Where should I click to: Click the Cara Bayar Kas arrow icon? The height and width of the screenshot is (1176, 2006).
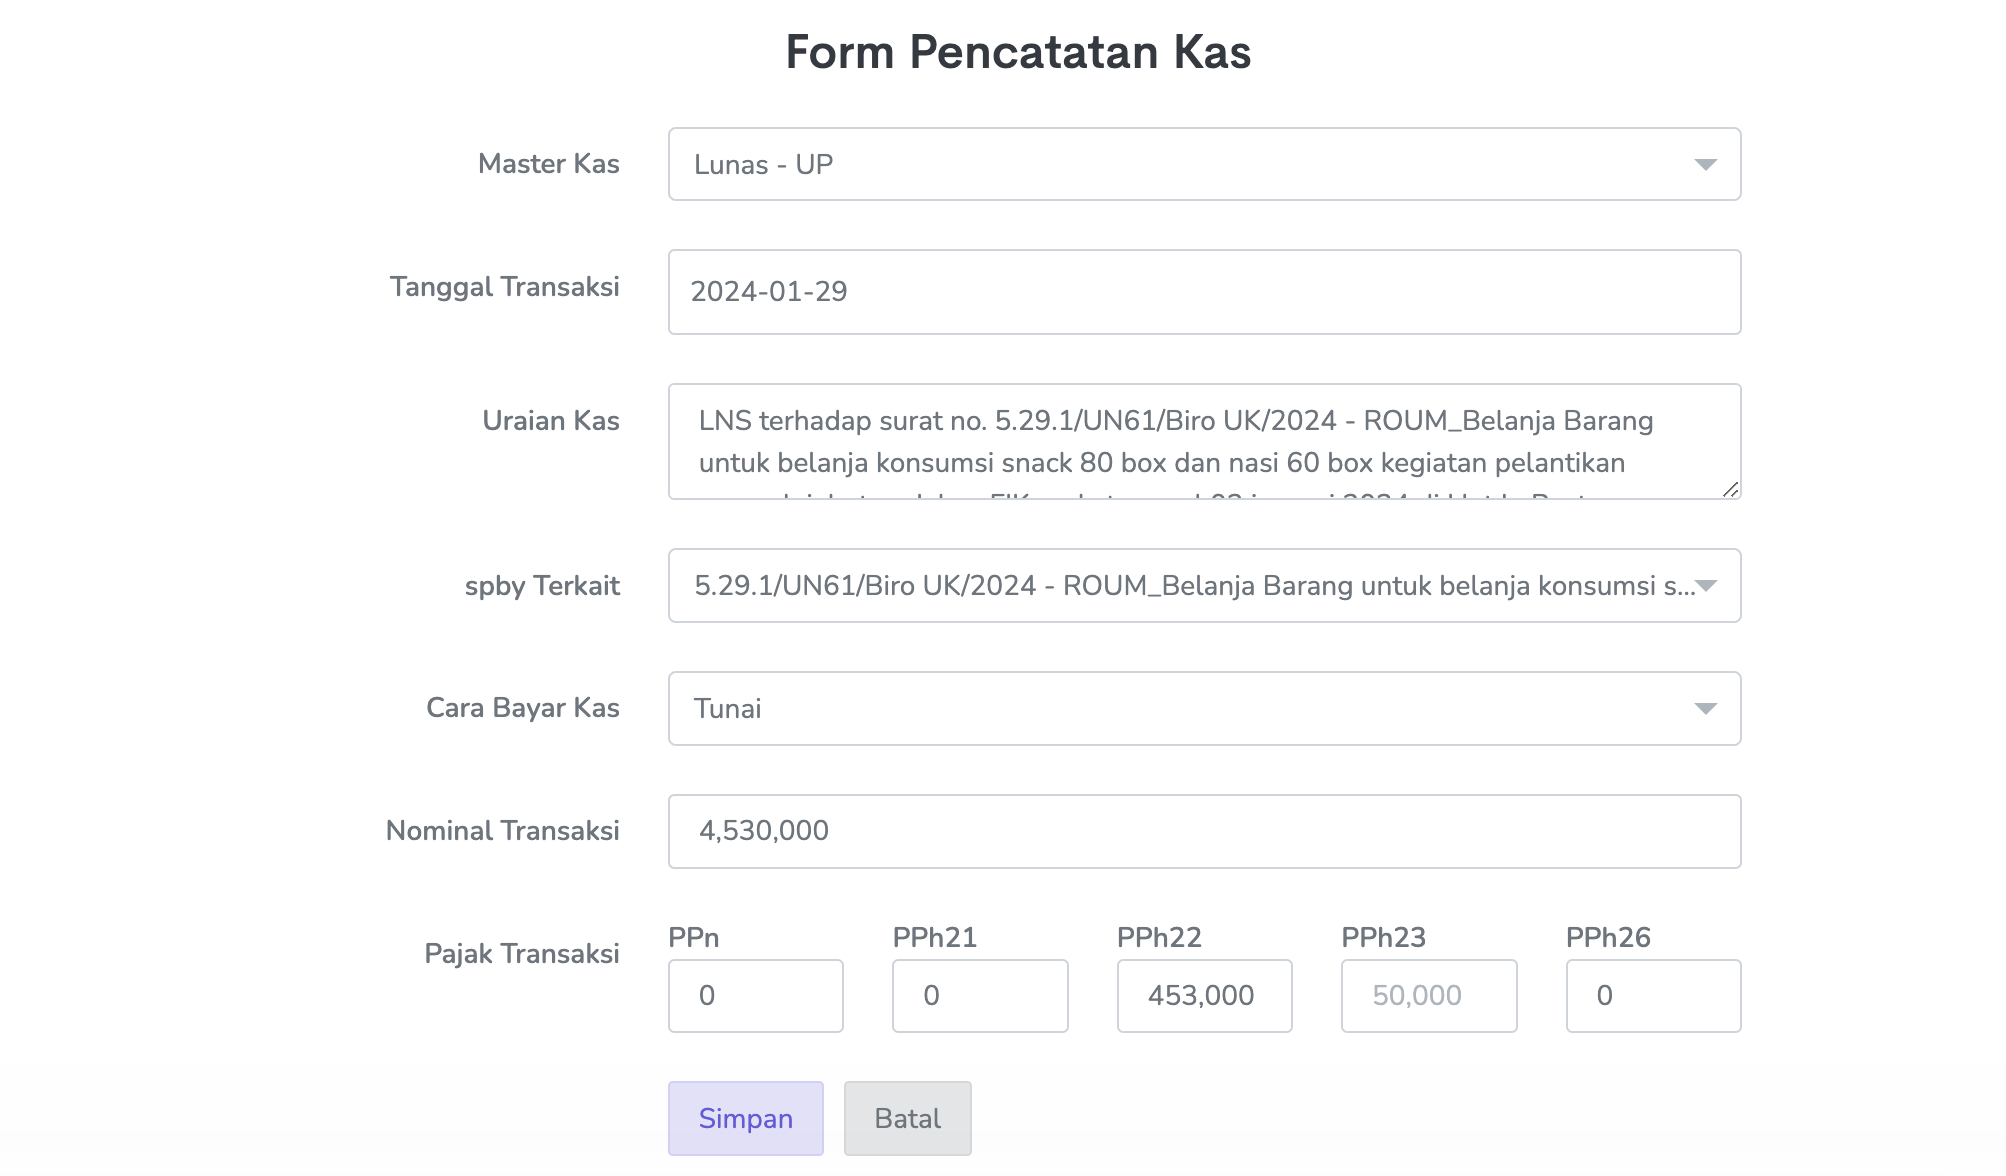[1705, 709]
